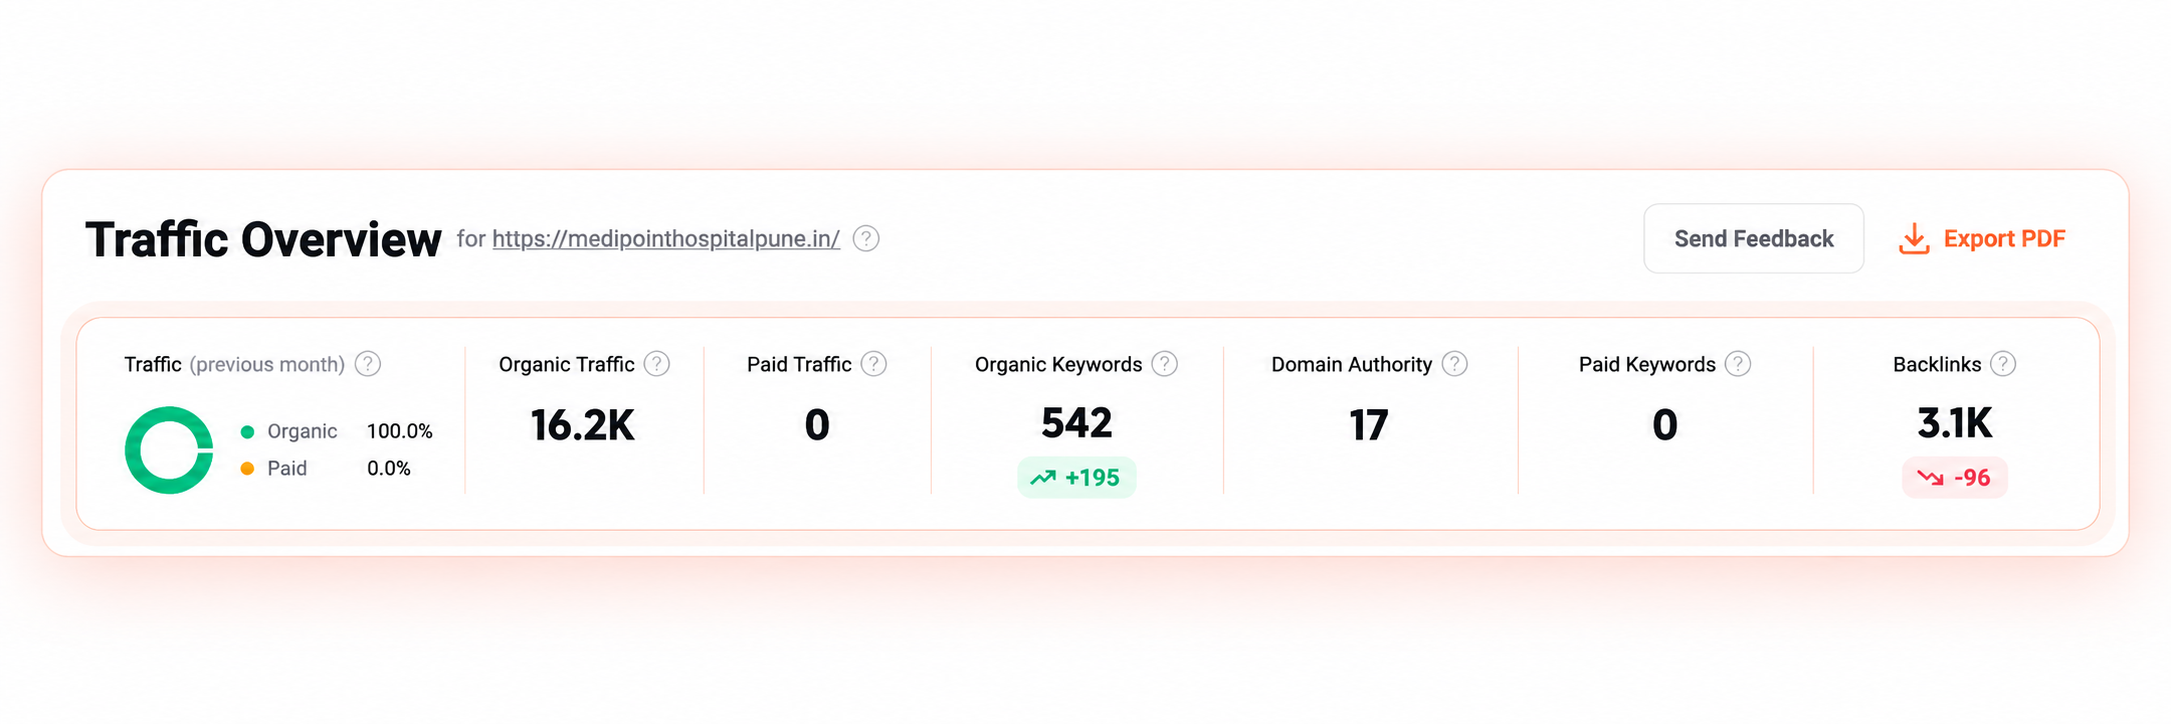
Task: Click the Paid Traffic label
Action: pos(799,365)
